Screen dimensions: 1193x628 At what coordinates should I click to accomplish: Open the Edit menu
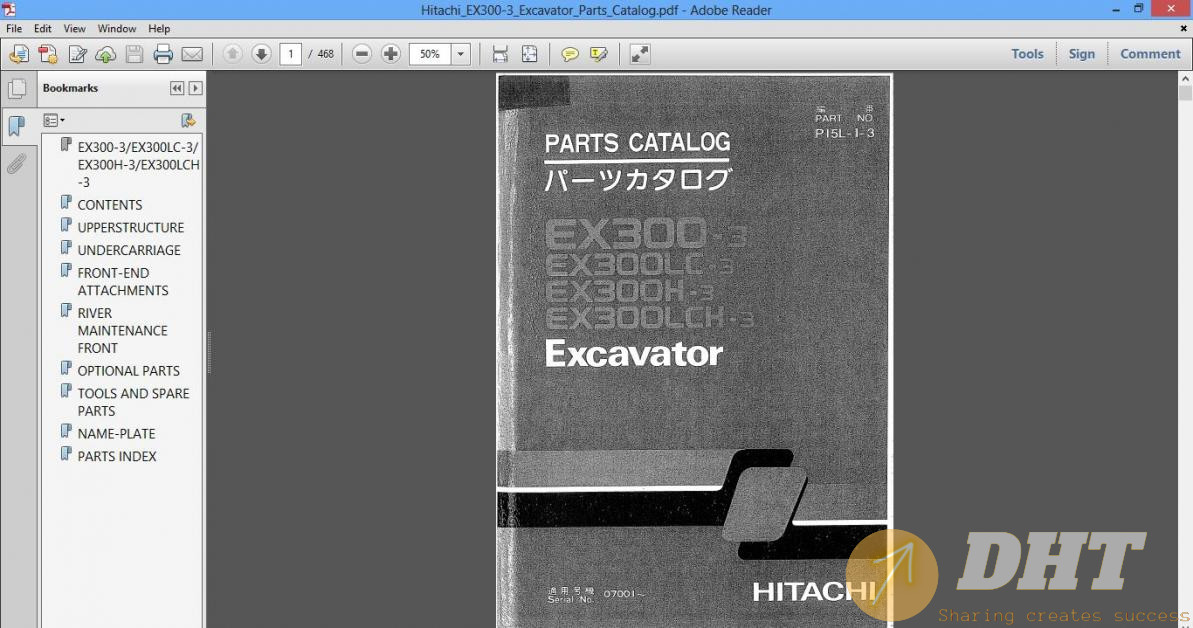(43, 29)
